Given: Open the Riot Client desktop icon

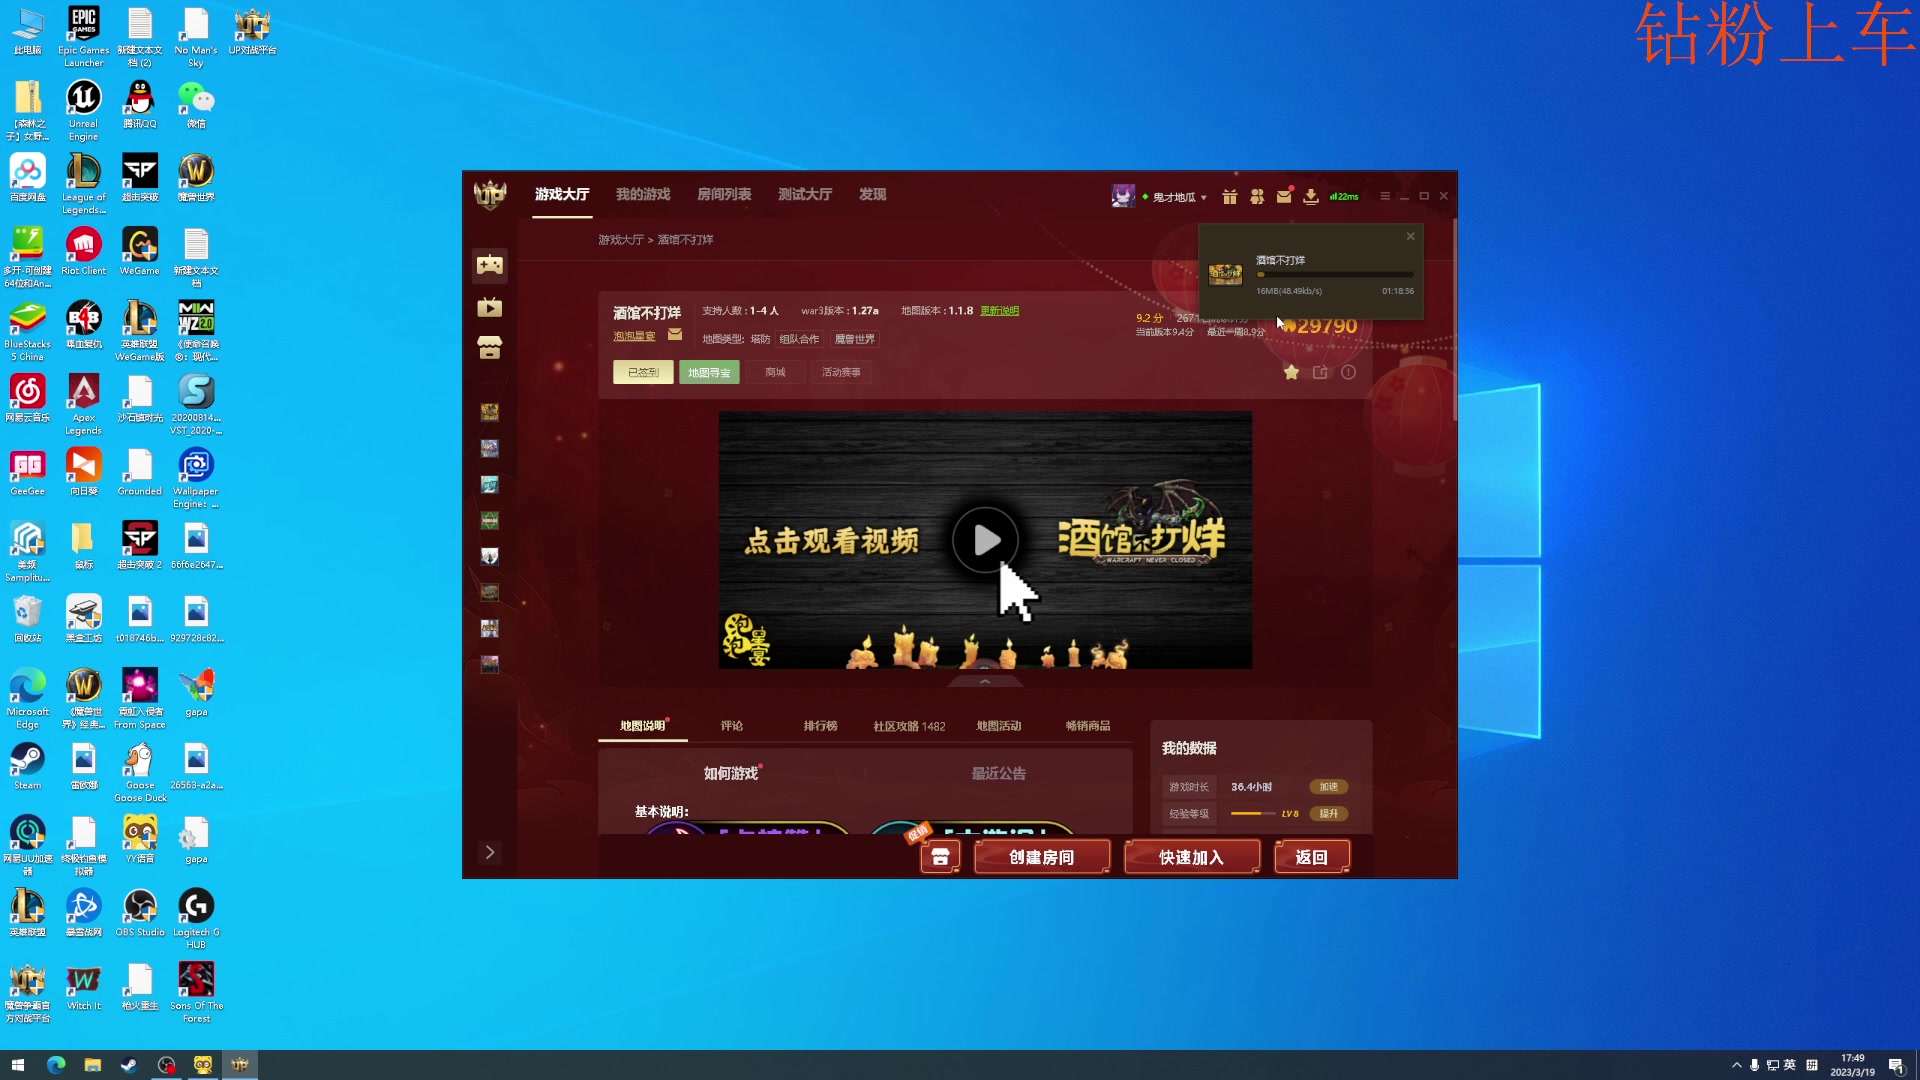Looking at the screenshot, I should [x=84, y=252].
